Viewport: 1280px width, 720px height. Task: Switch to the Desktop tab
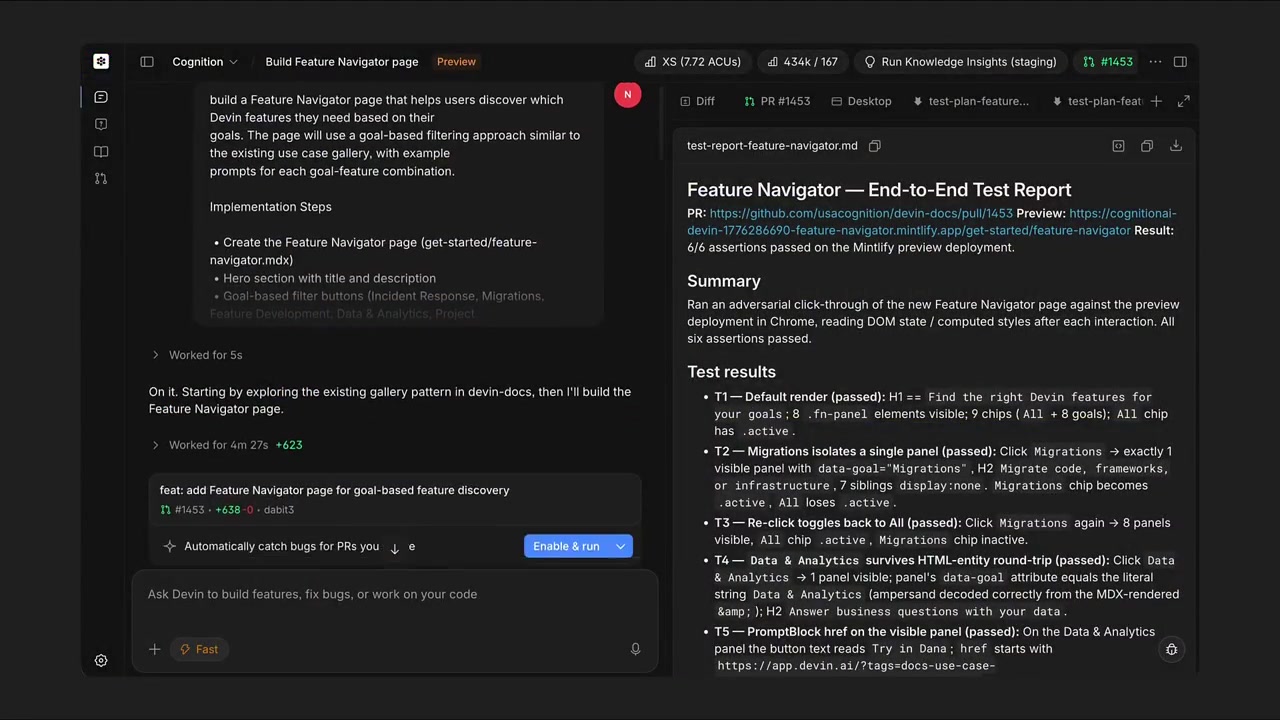tap(861, 101)
